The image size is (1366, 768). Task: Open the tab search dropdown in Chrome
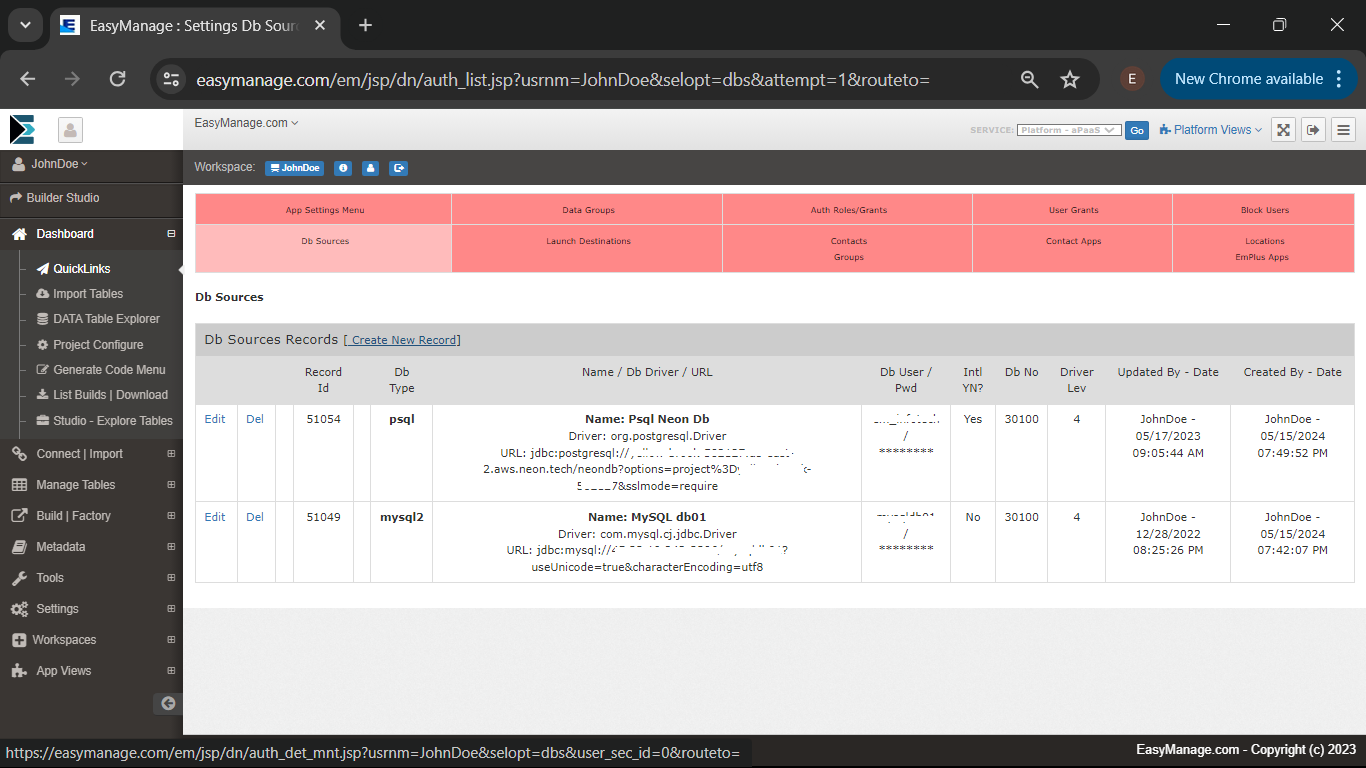click(x=26, y=25)
